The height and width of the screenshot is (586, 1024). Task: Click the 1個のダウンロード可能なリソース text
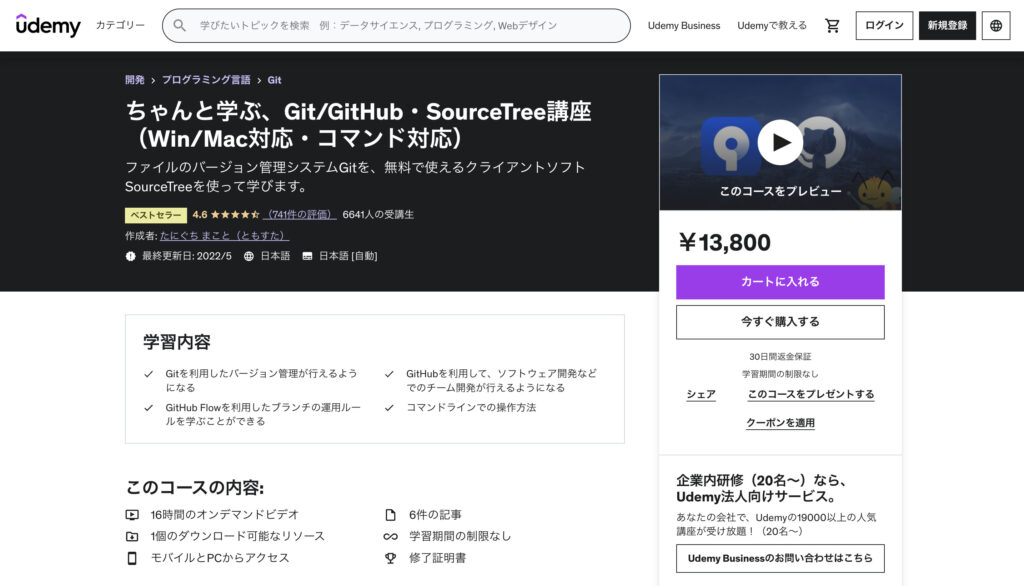238,536
